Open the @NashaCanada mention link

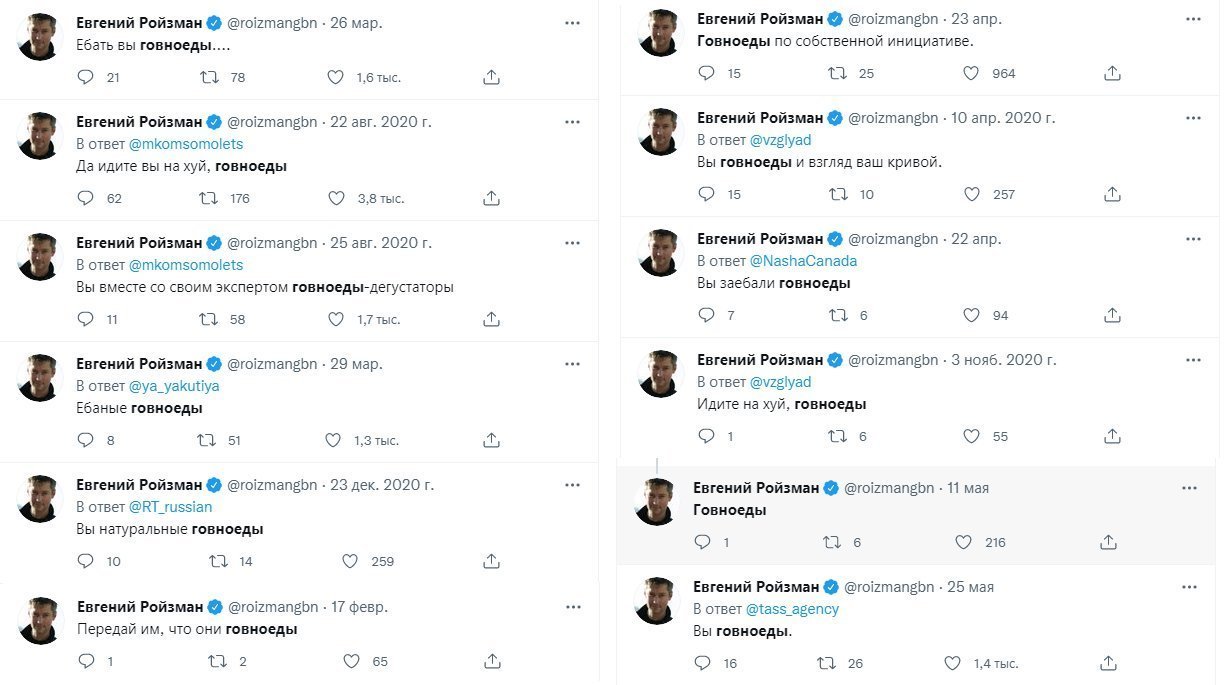pos(803,261)
